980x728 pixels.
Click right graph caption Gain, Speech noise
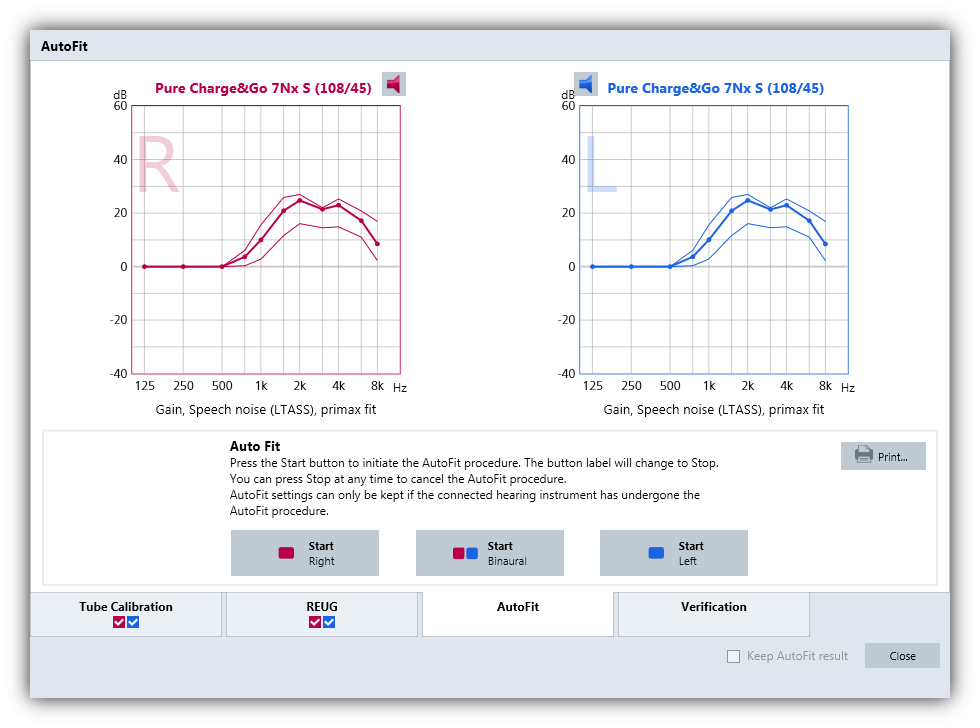(x=266, y=409)
